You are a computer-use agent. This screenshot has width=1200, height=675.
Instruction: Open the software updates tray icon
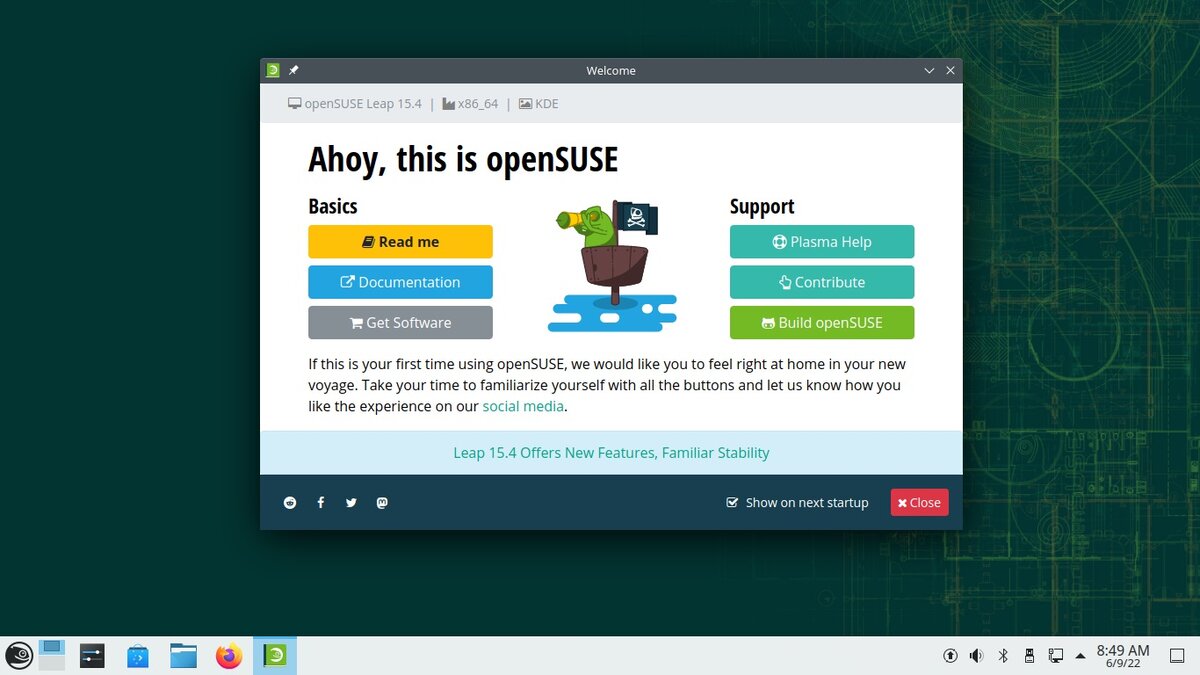click(950, 656)
